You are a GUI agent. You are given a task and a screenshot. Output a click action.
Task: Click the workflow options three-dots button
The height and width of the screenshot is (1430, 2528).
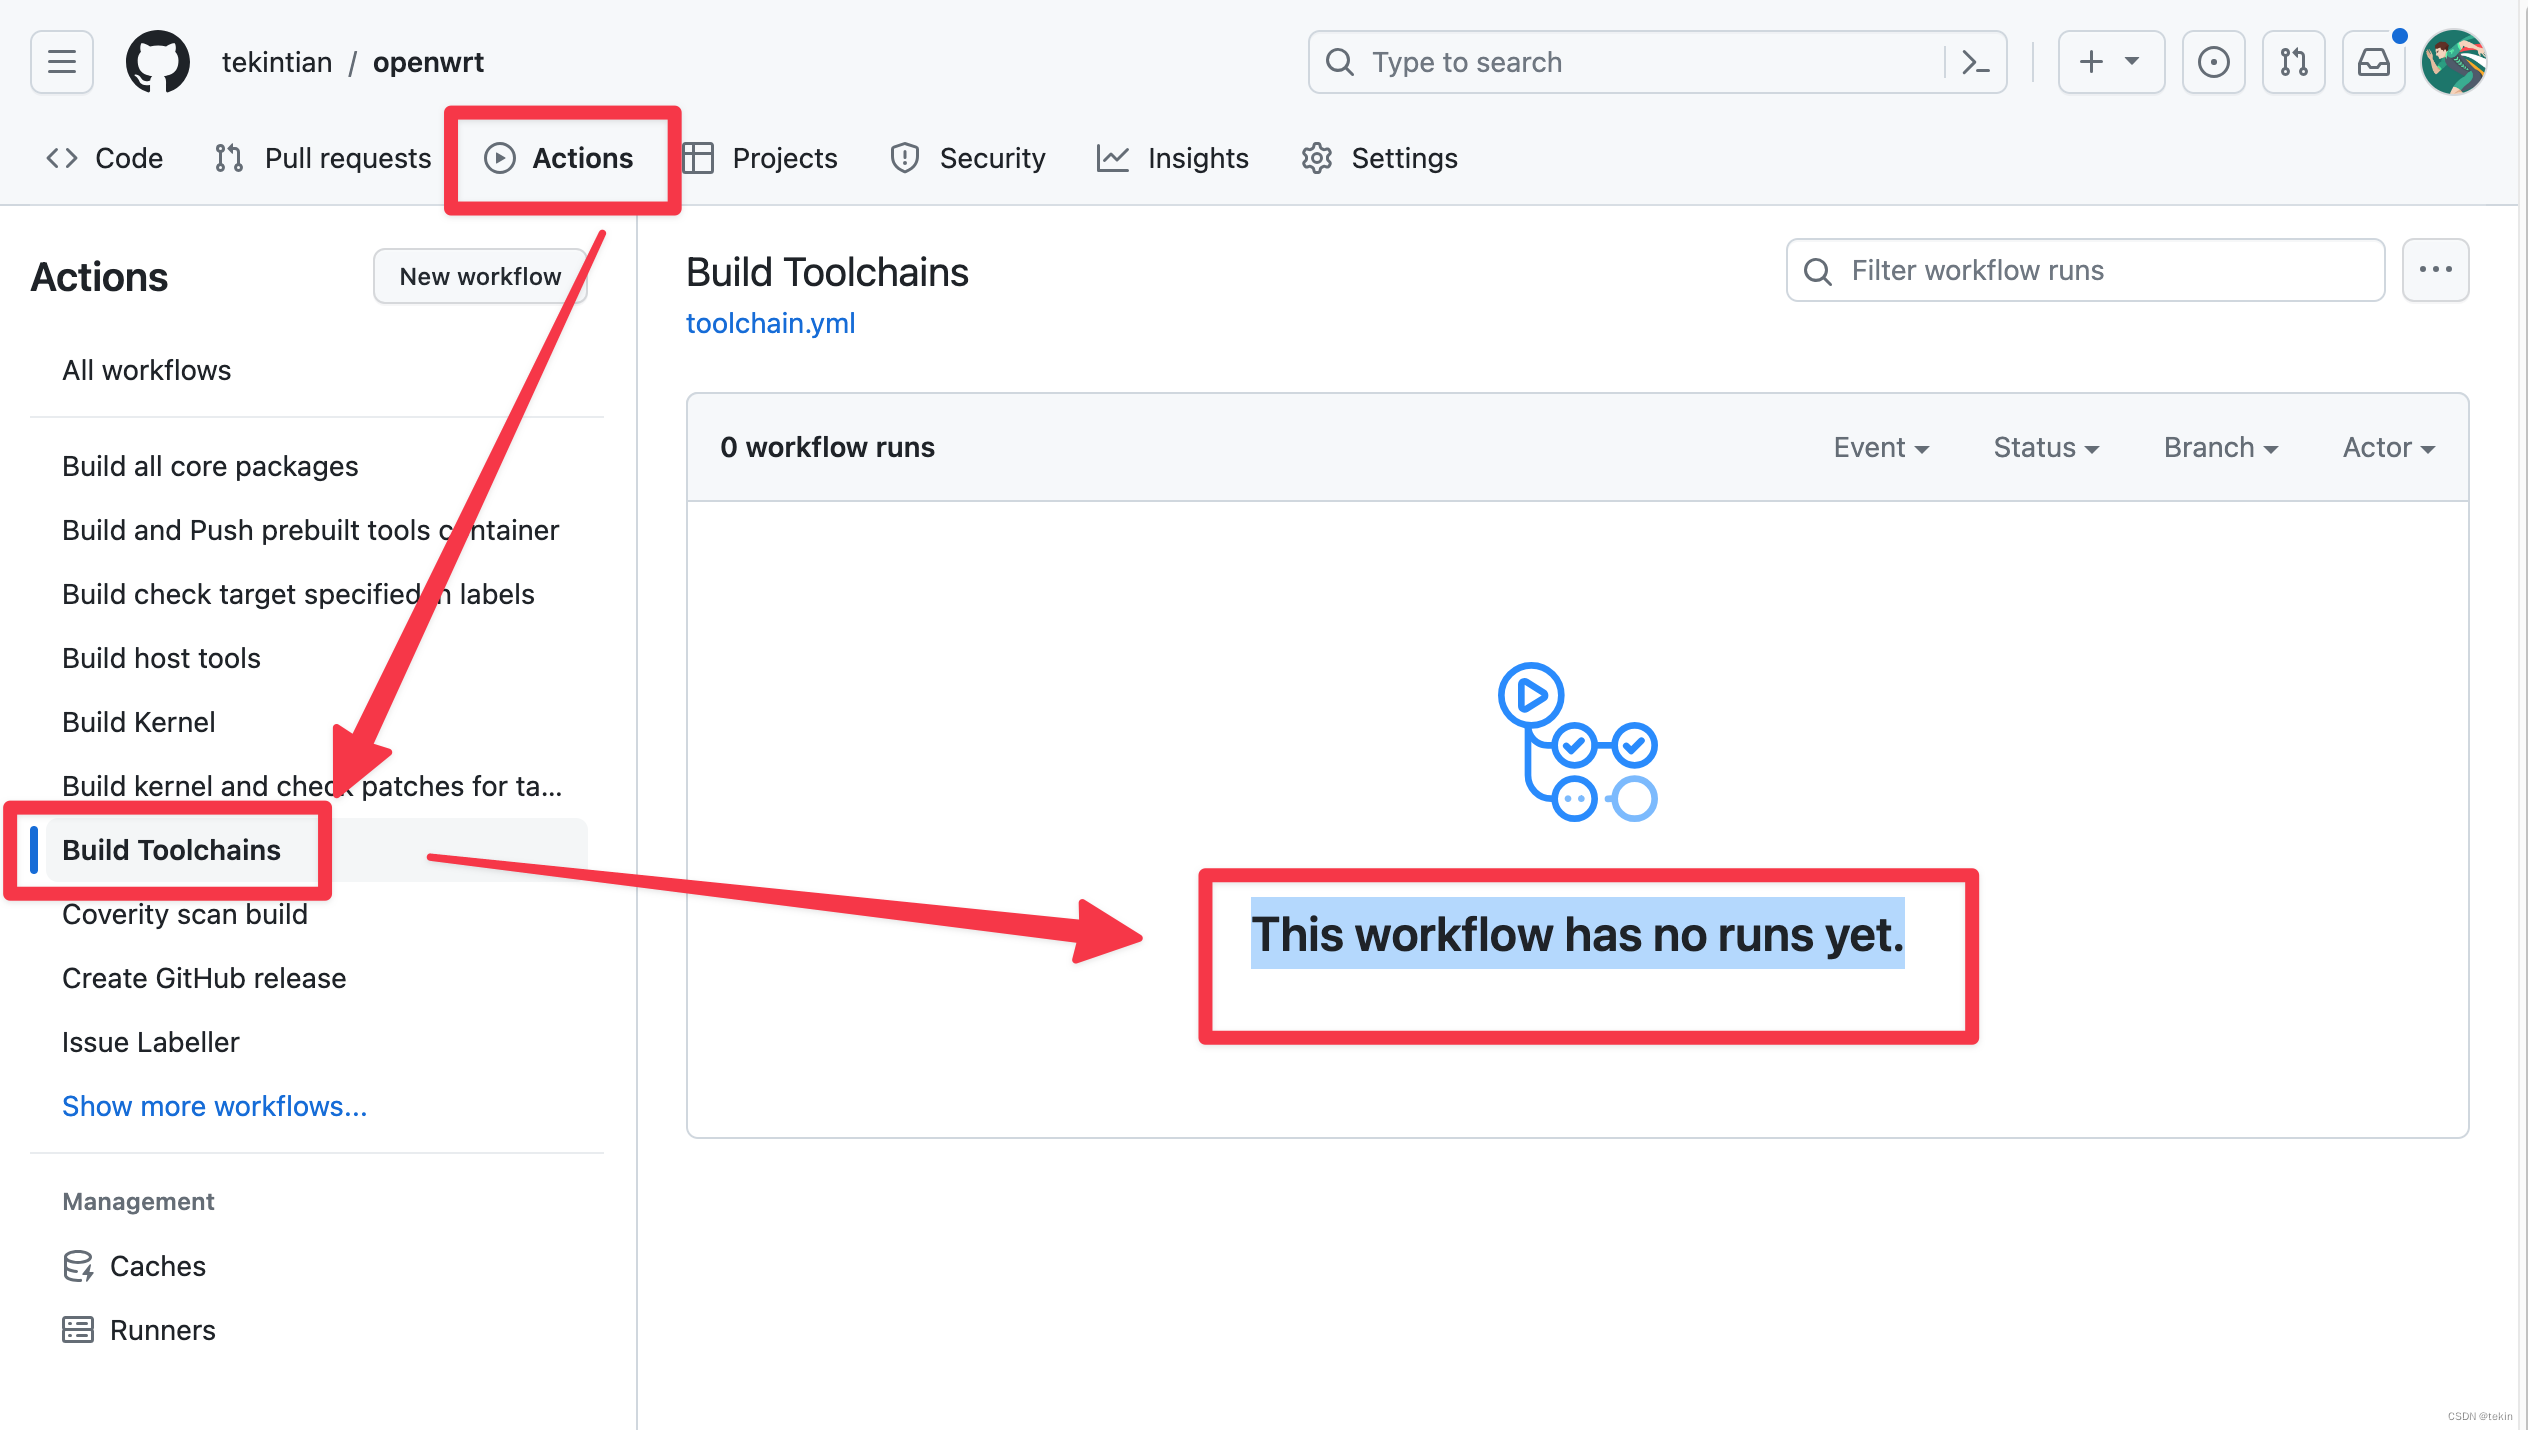coord(2436,270)
